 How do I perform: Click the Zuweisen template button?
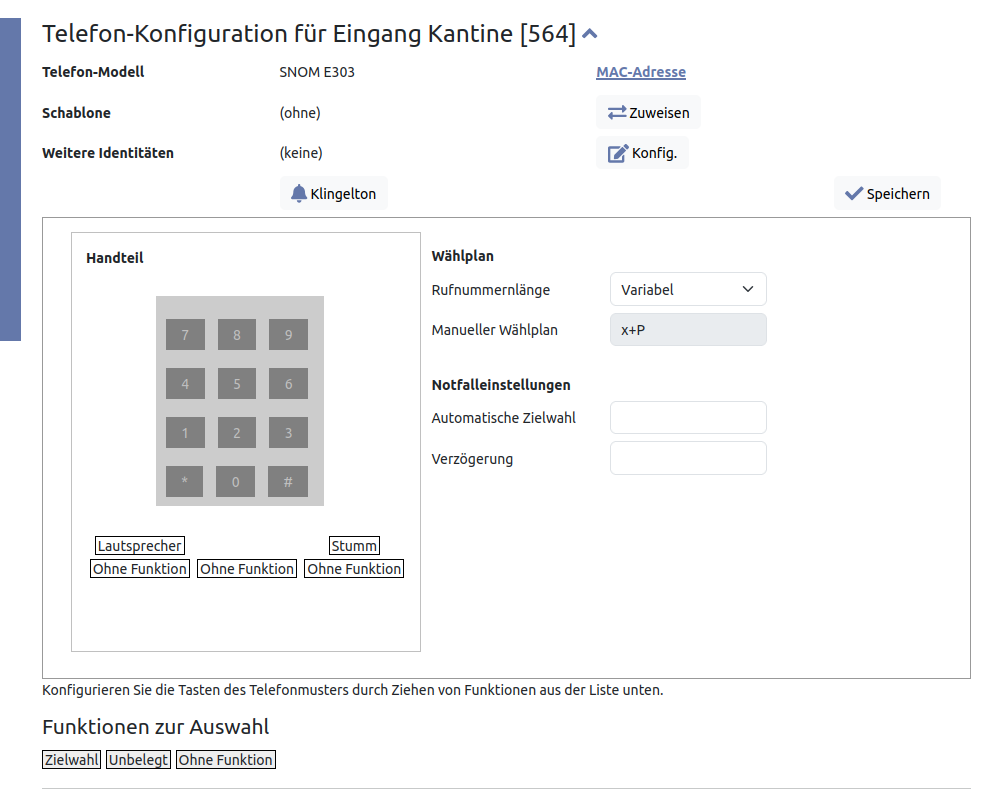[648, 113]
